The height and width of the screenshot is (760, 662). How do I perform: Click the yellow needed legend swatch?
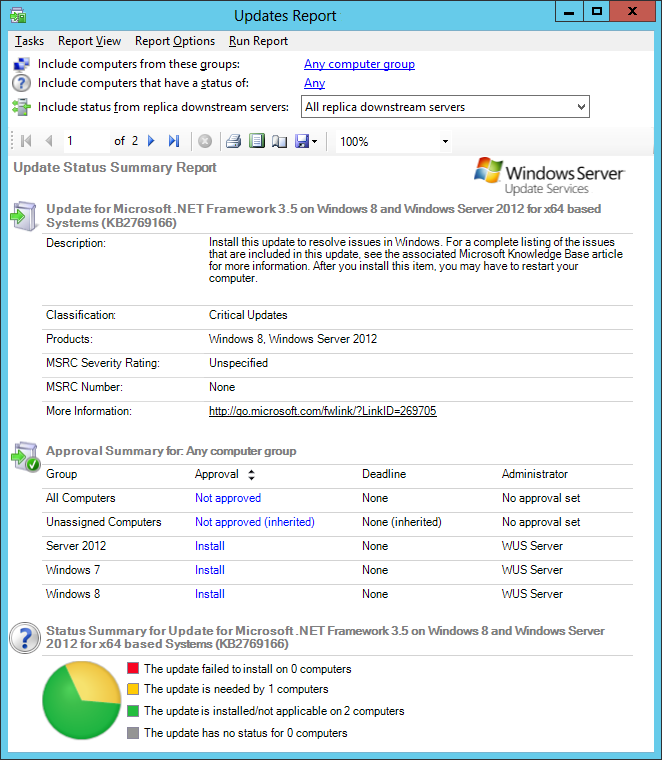133,689
